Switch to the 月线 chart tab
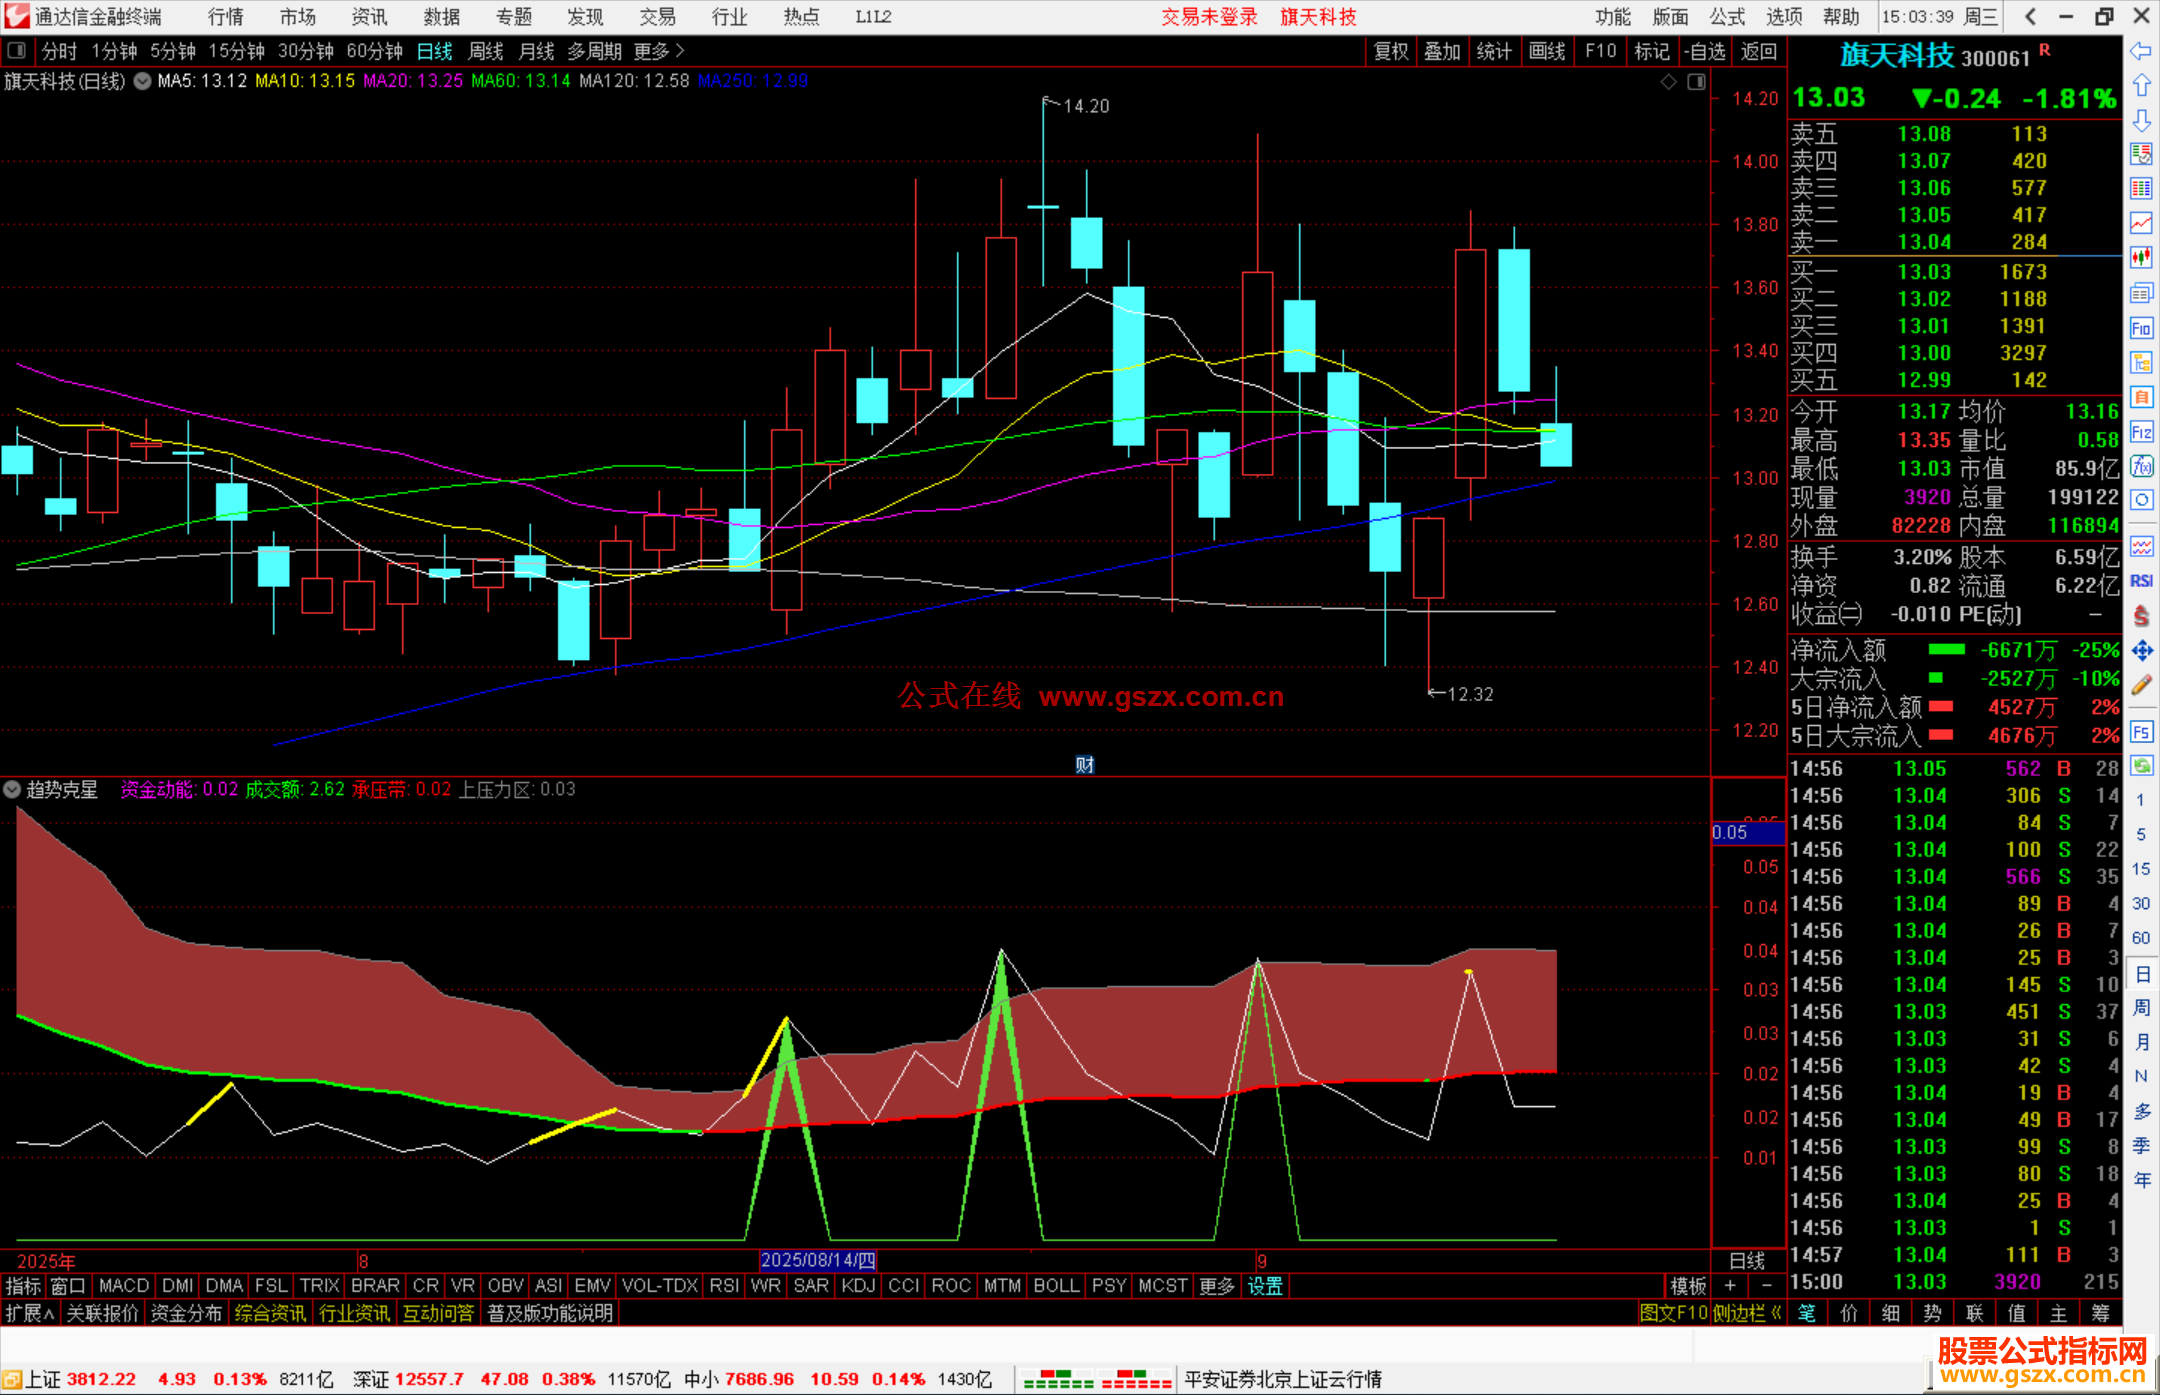2160x1395 pixels. point(537,51)
